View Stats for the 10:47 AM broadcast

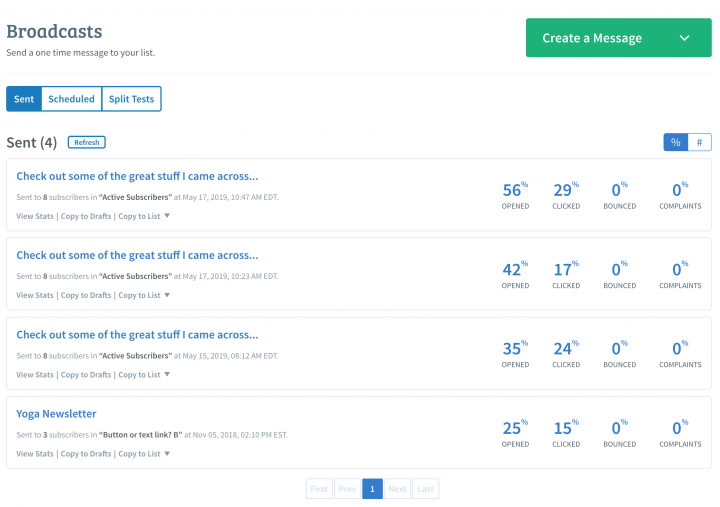click(35, 215)
